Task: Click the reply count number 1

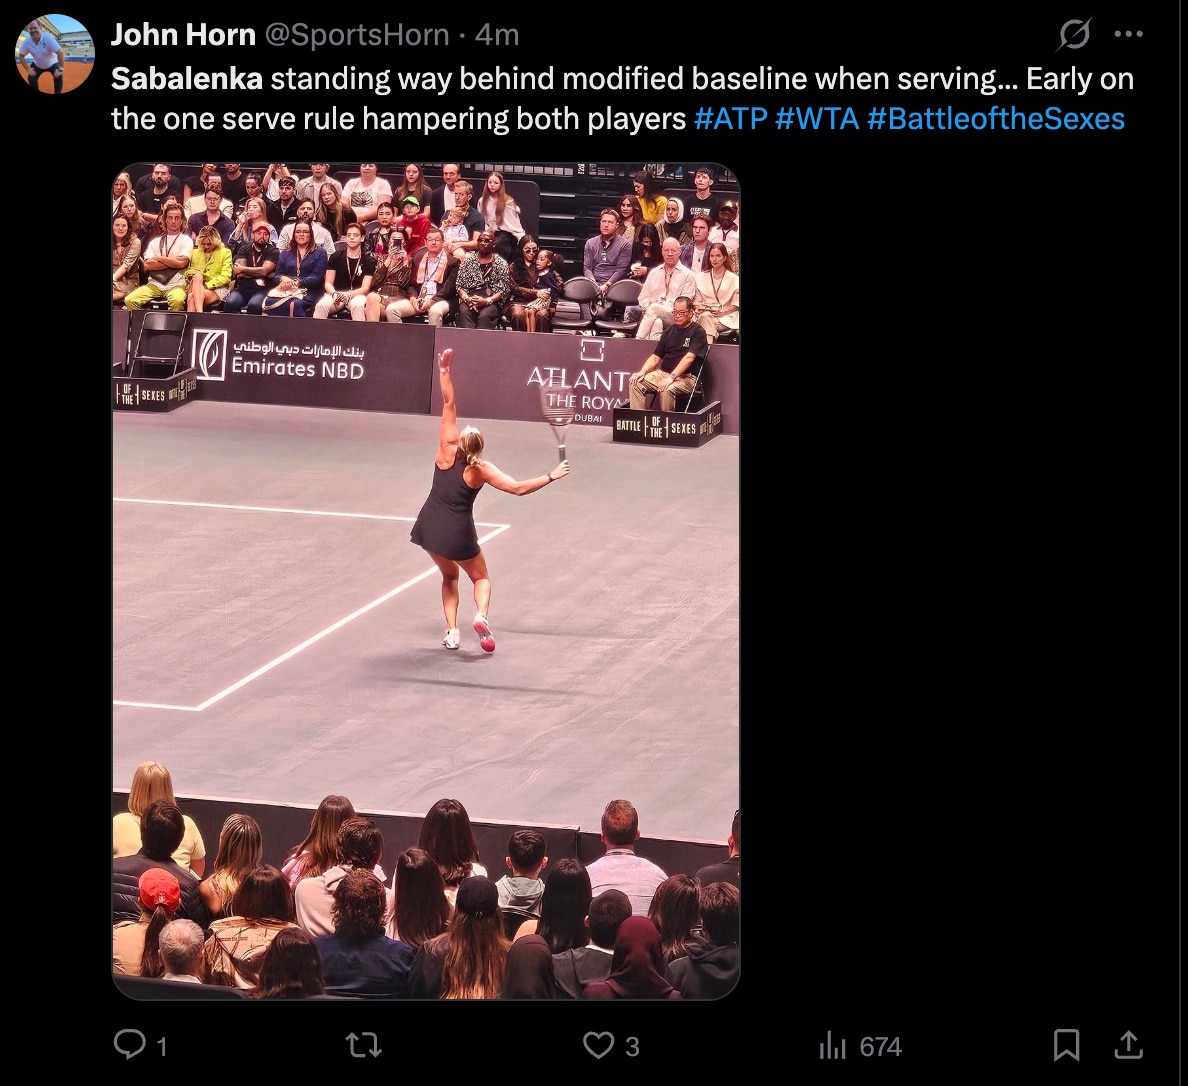Action: (x=161, y=1047)
